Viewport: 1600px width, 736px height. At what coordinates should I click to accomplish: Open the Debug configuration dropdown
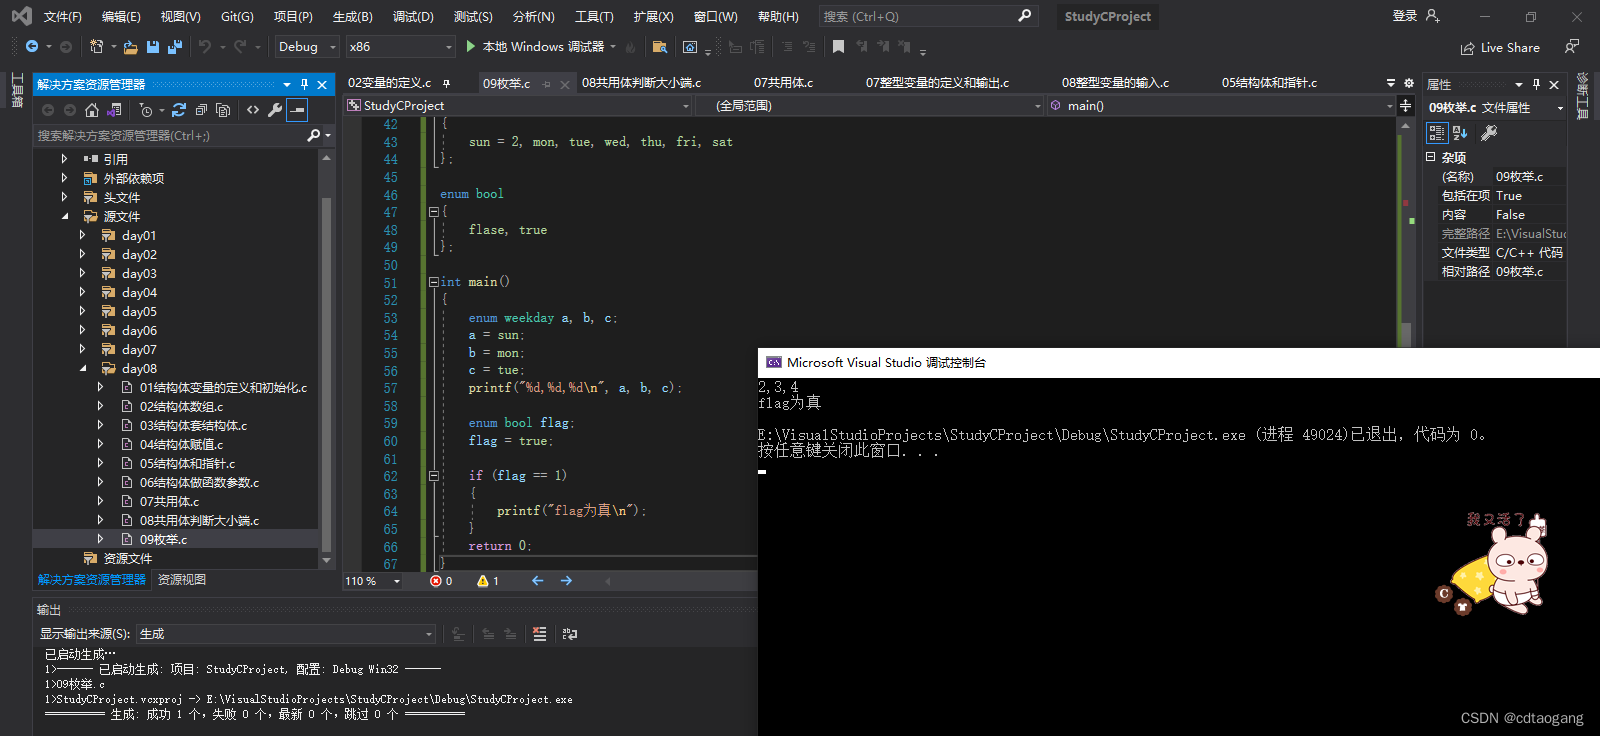[x=307, y=47]
